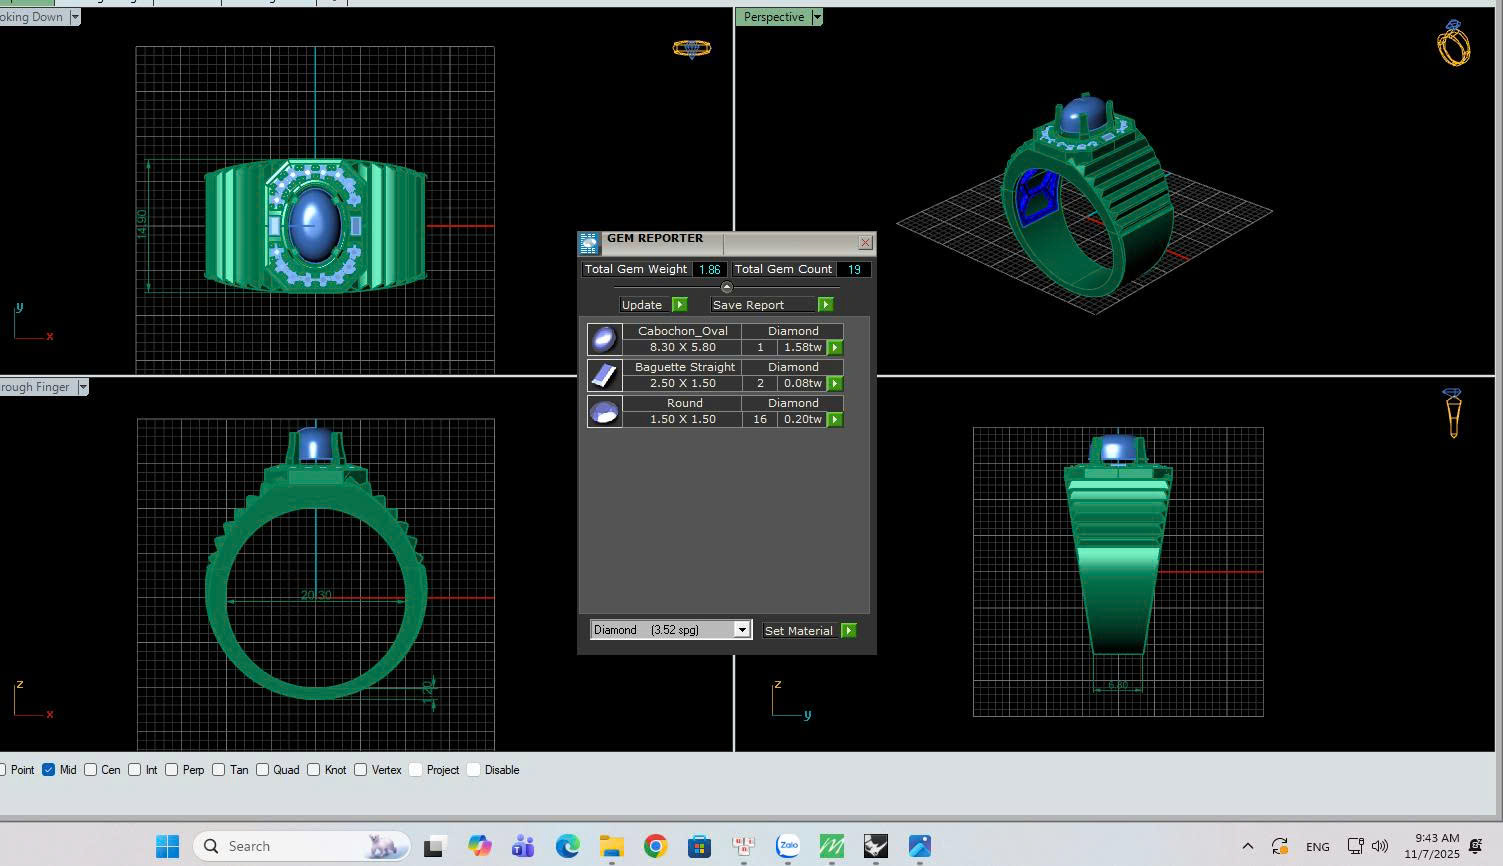The height and width of the screenshot is (866, 1503).
Task: Collapse the Gem Reporter header arrow
Action: [727, 288]
